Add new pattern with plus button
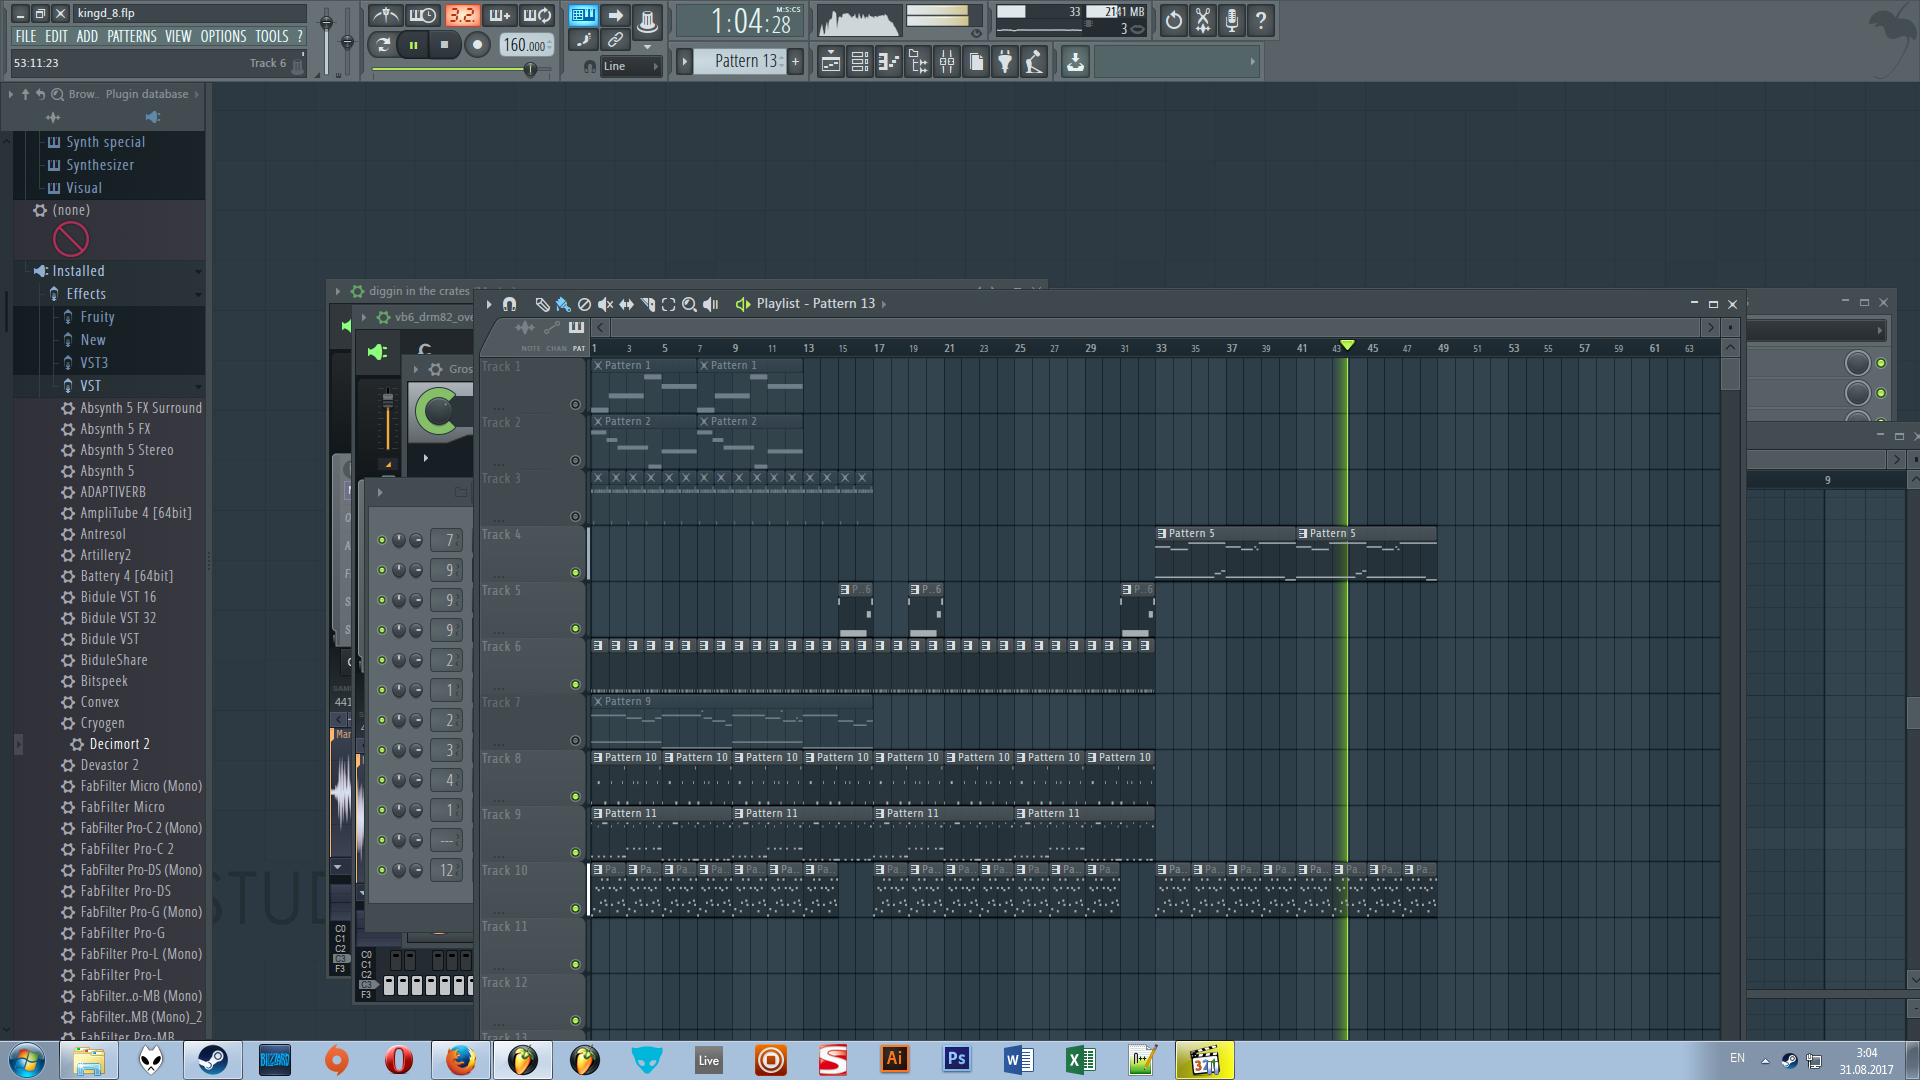The height and width of the screenshot is (1080, 1920). coord(796,61)
